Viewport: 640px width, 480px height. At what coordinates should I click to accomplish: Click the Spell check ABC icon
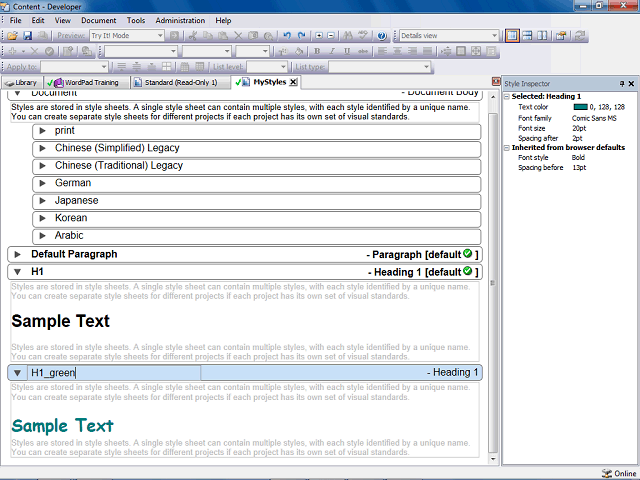(363, 36)
